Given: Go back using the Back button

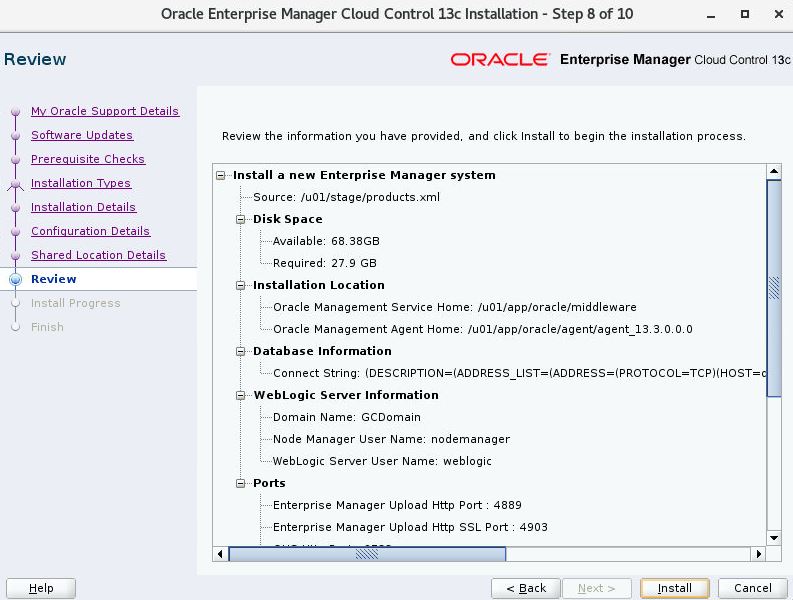Looking at the screenshot, I should tap(525, 588).
